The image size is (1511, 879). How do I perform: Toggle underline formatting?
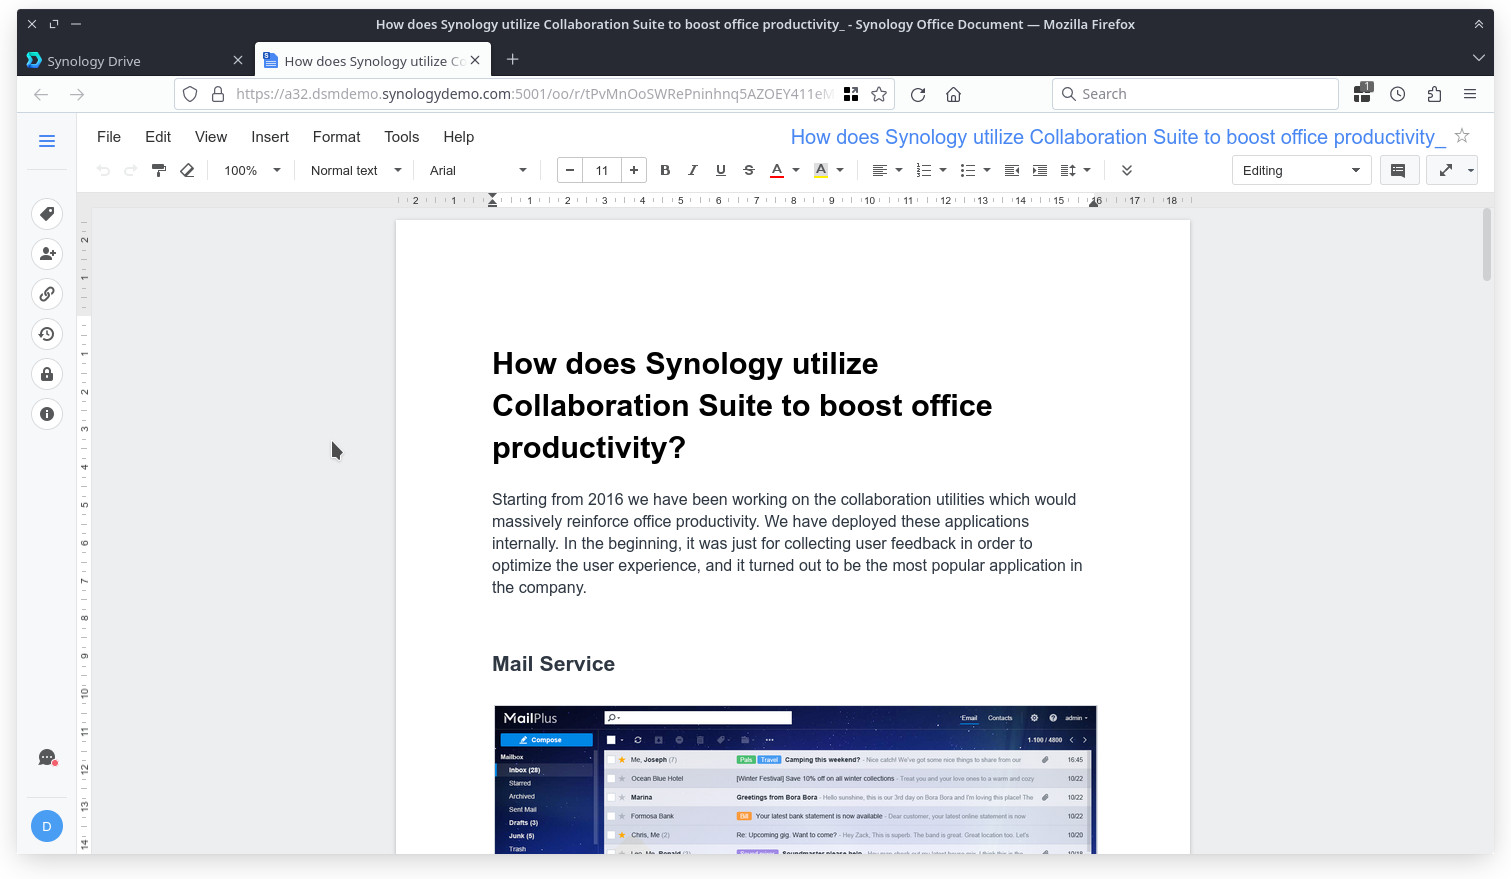click(x=721, y=170)
